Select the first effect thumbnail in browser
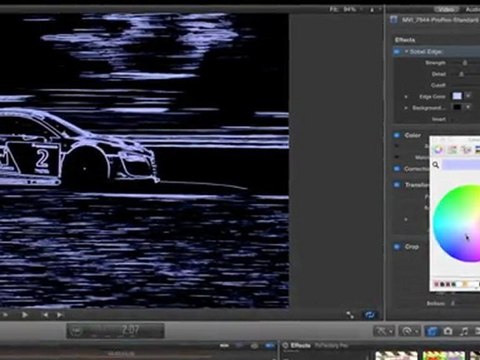 pyautogui.click(x=397, y=355)
